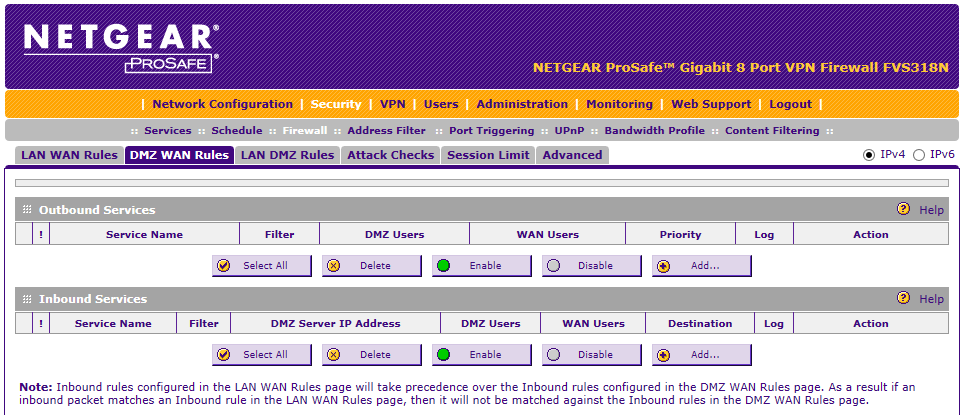961x415 pixels.
Task: Click the Inbound Services Service Name header
Action: pos(113,323)
